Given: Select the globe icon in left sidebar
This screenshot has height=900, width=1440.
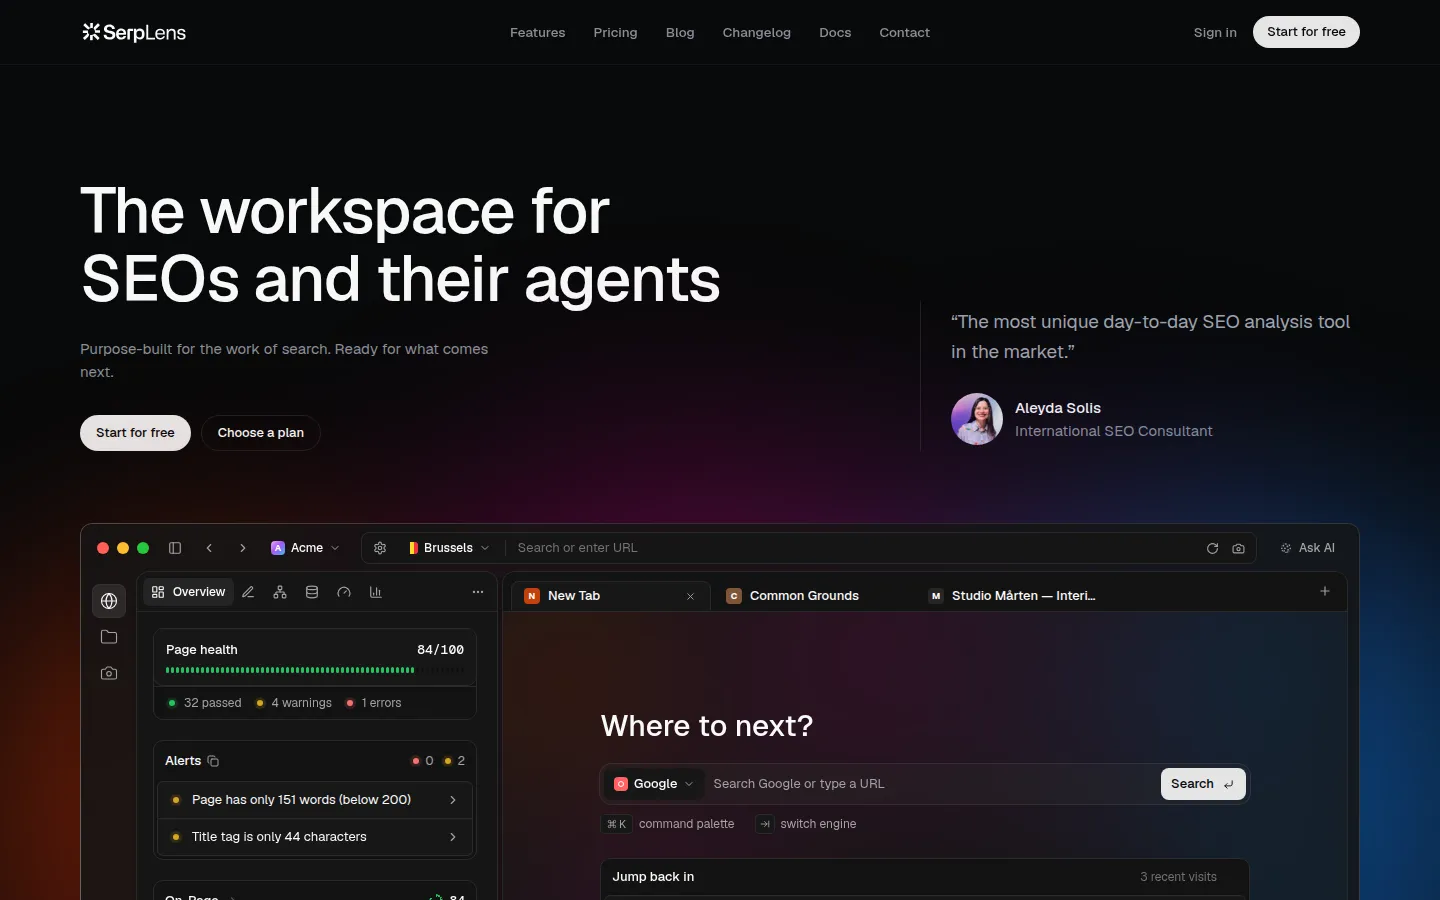Looking at the screenshot, I should coord(109,601).
